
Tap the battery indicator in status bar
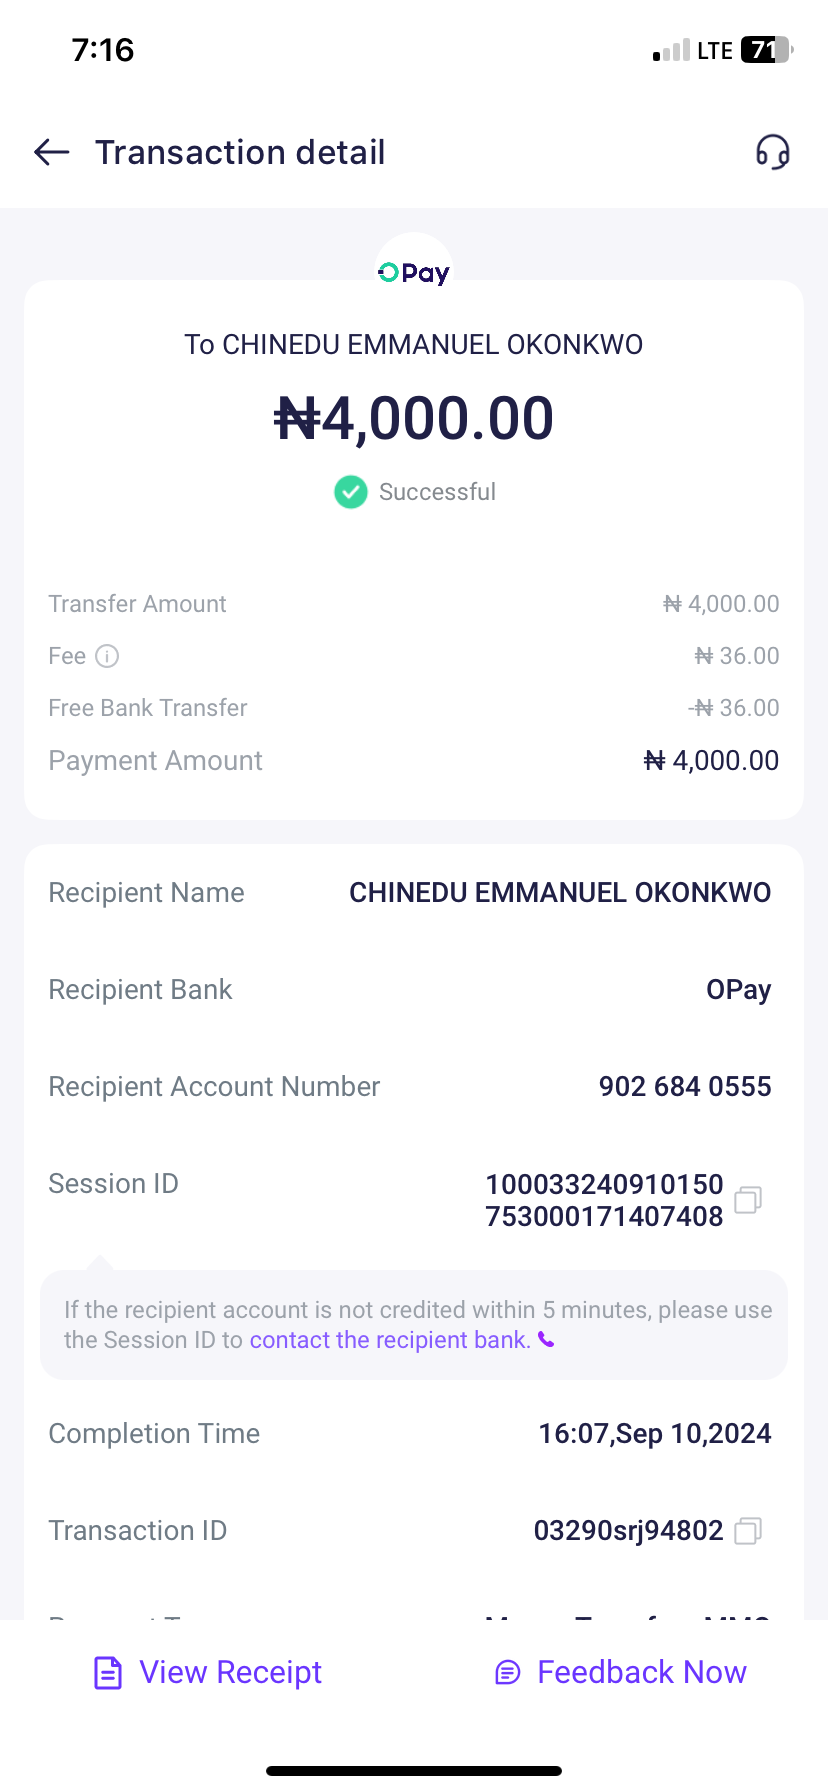pyautogui.click(x=766, y=50)
